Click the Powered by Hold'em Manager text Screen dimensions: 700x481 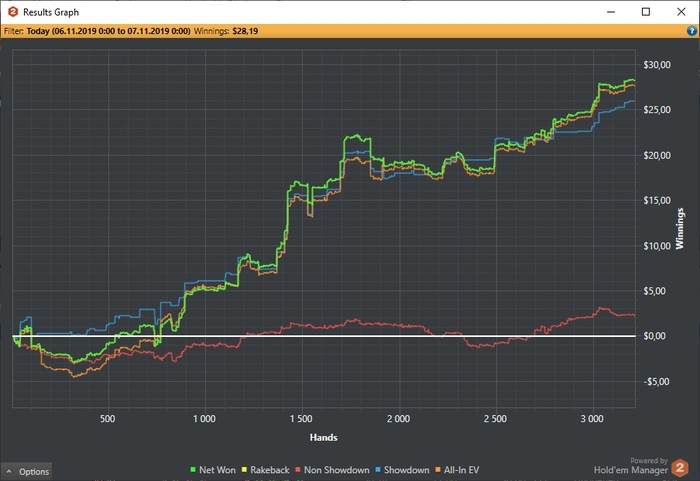click(631, 466)
